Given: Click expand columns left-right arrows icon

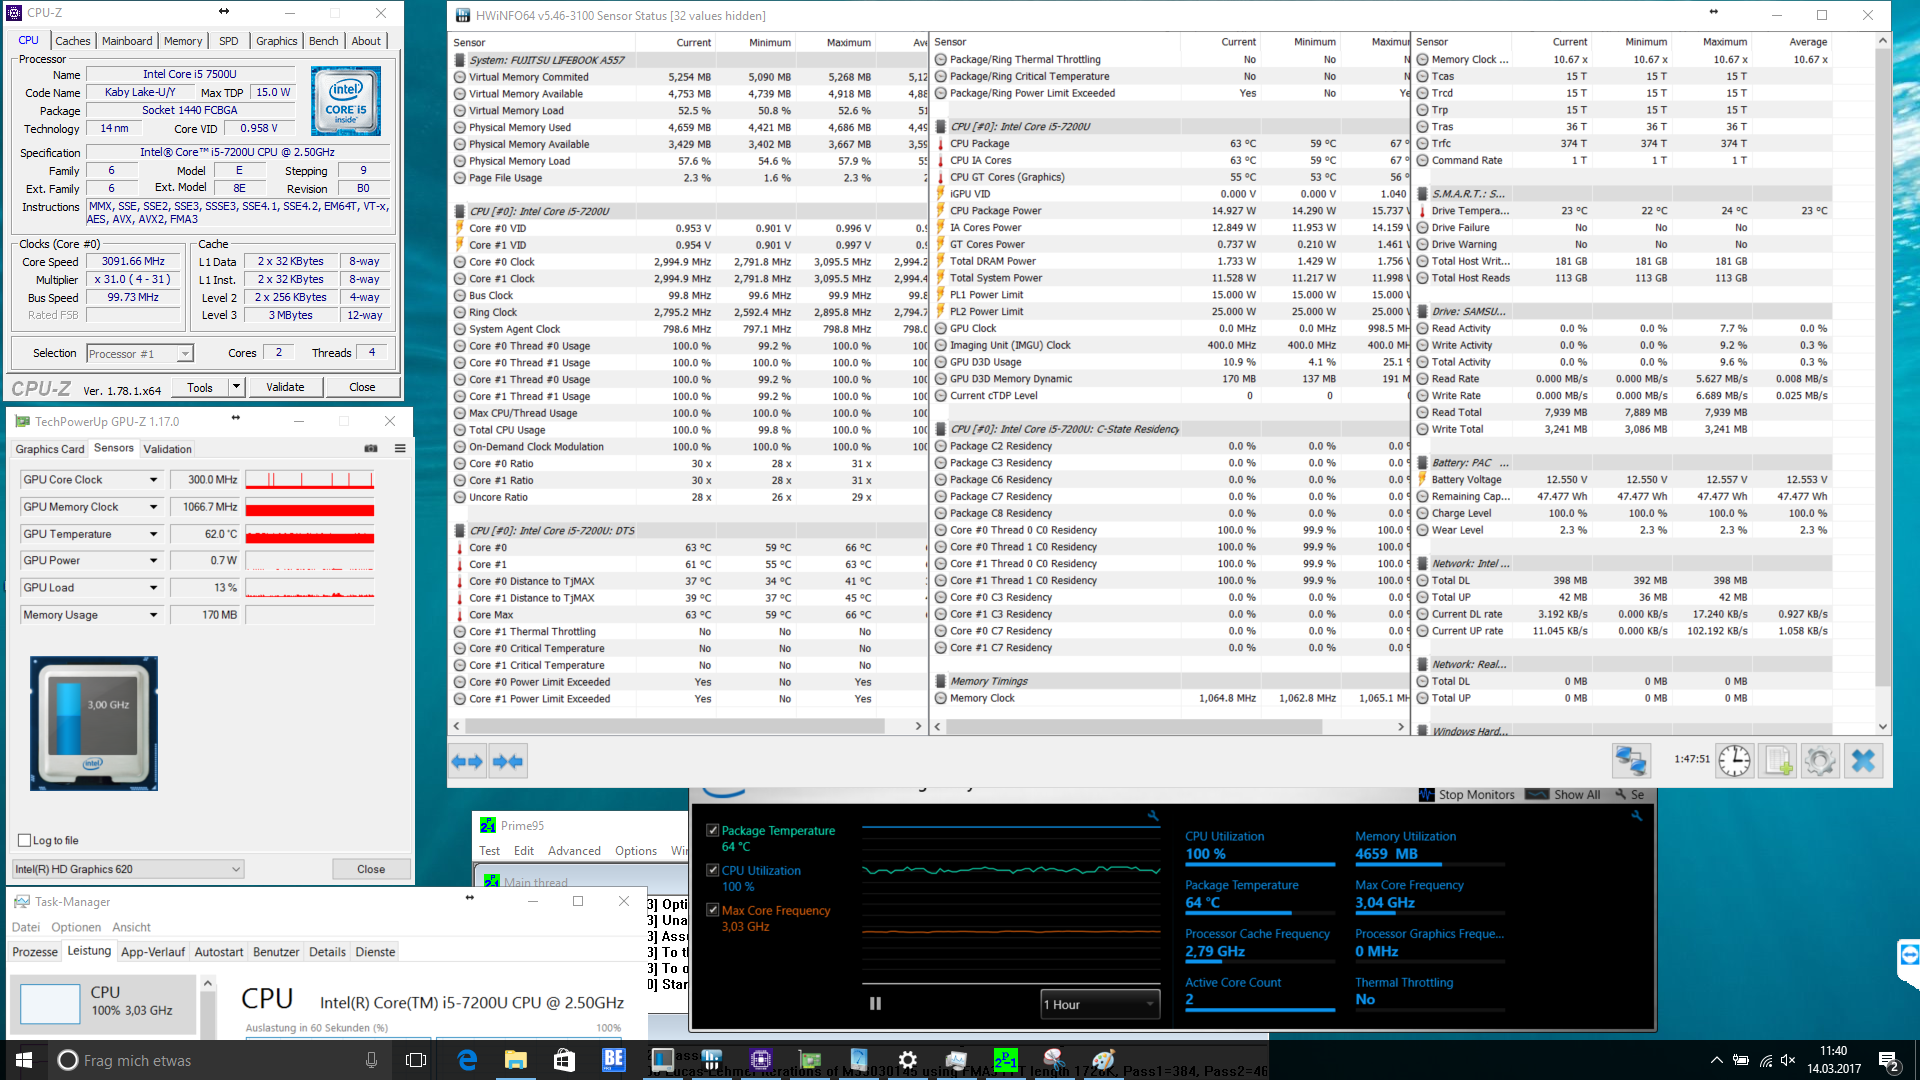Looking at the screenshot, I should [467, 761].
